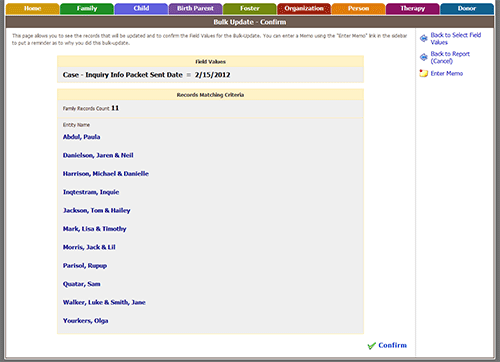The height and width of the screenshot is (362, 500).
Task: Select the Foster tab
Action: (x=250, y=9)
